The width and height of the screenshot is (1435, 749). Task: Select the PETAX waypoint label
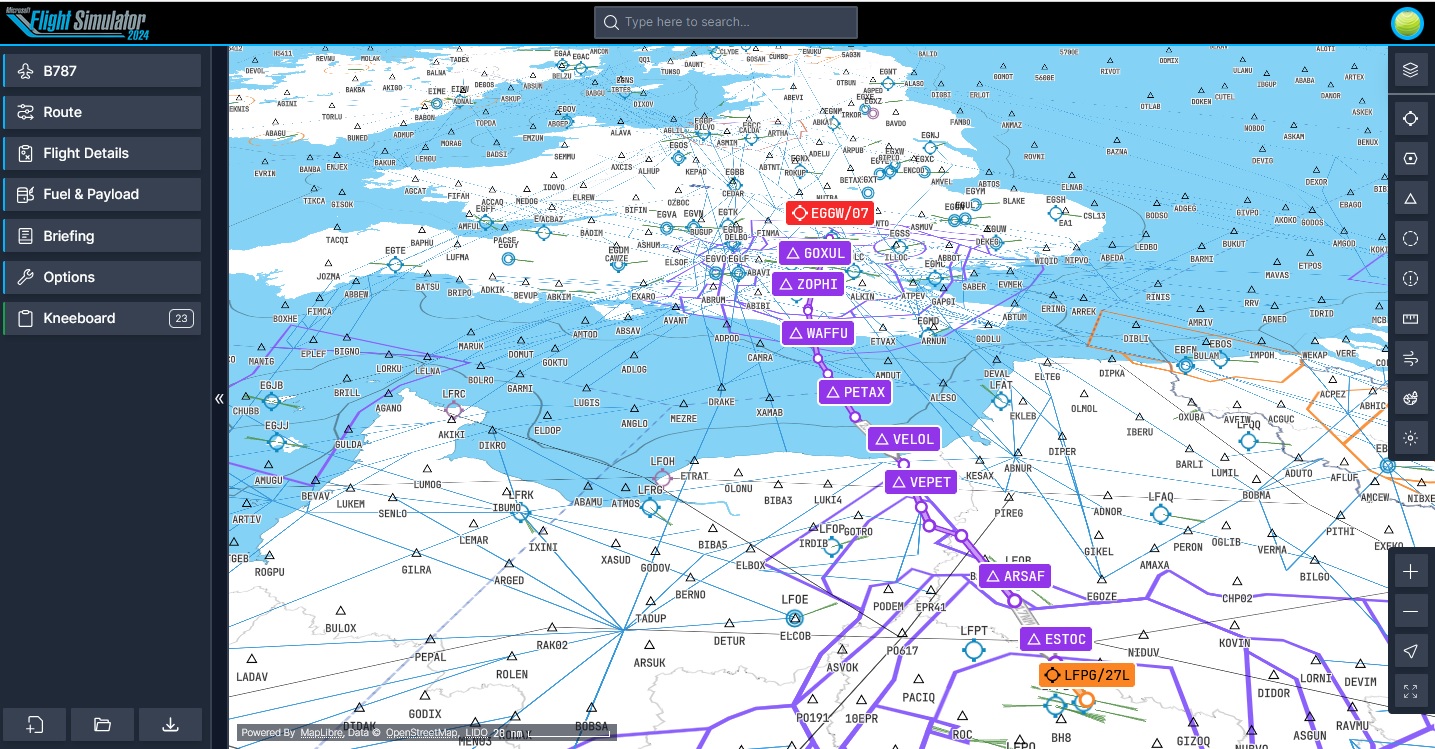point(855,392)
